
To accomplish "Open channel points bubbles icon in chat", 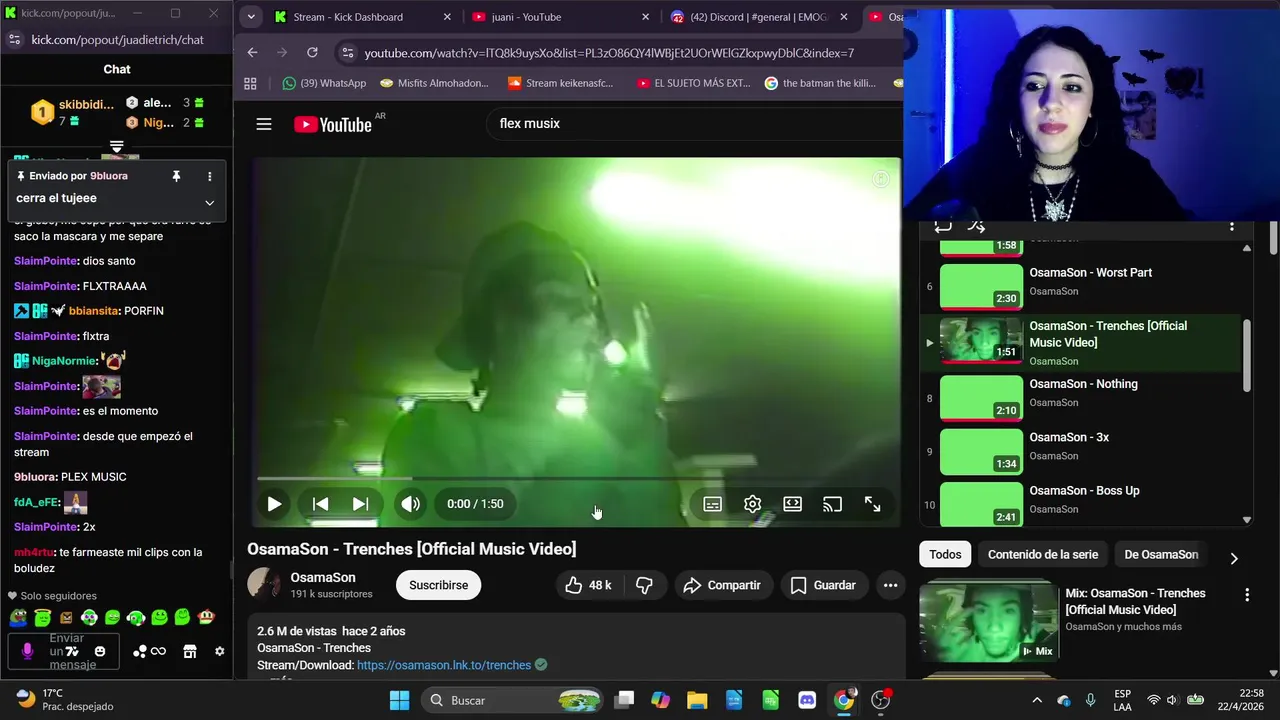I will pos(140,651).
